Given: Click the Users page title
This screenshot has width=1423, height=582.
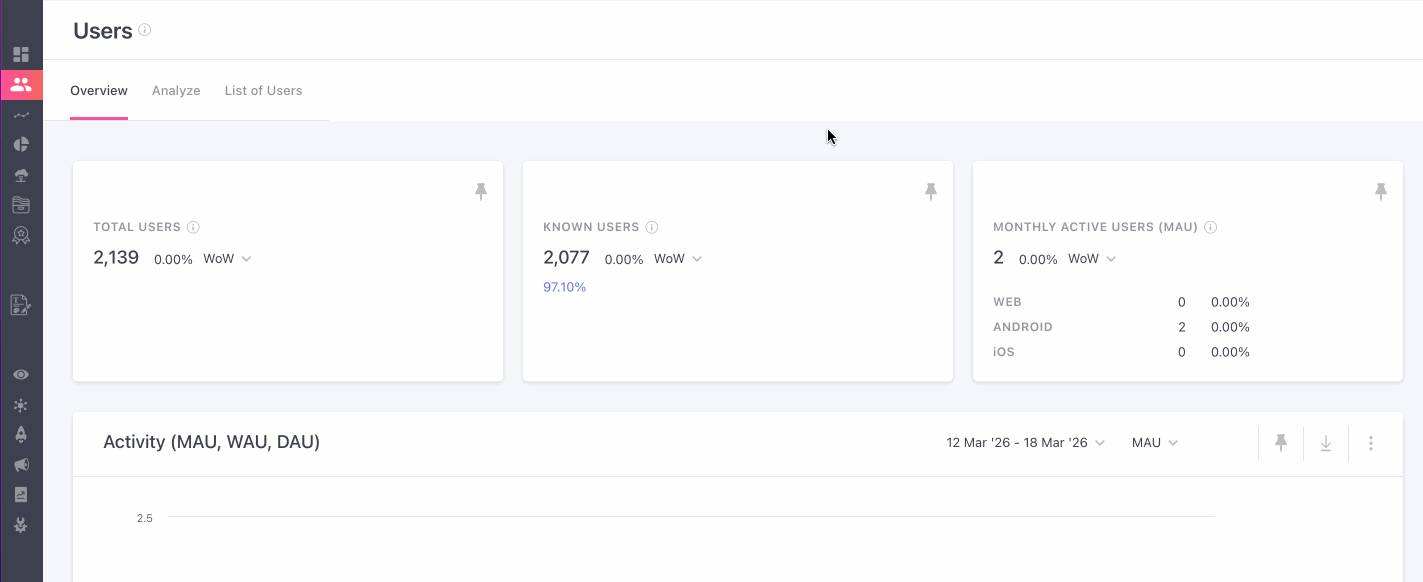Looking at the screenshot, I should point(103,31).
